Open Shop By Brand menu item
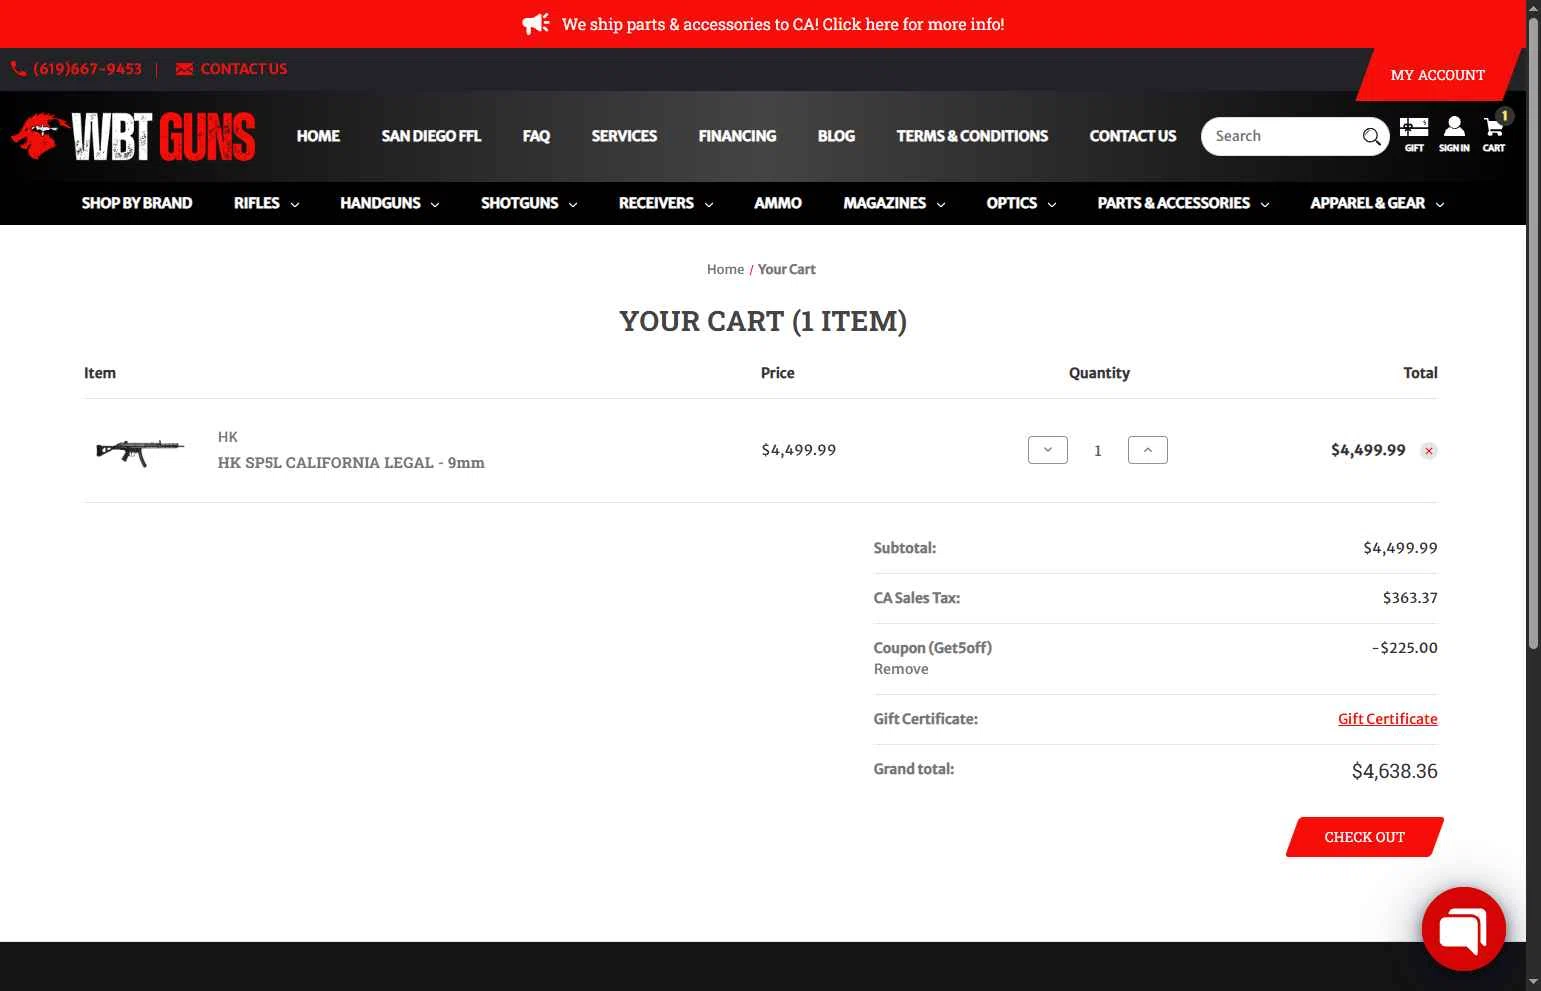The height and width of the screenshot is (991, 1541). coord(137,203)
